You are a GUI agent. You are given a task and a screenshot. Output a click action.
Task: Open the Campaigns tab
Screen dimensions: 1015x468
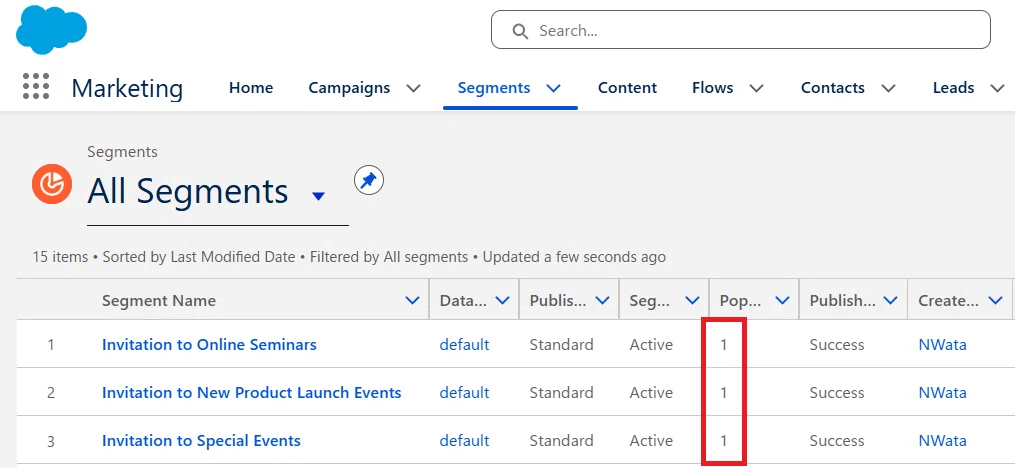click(349, 87)
